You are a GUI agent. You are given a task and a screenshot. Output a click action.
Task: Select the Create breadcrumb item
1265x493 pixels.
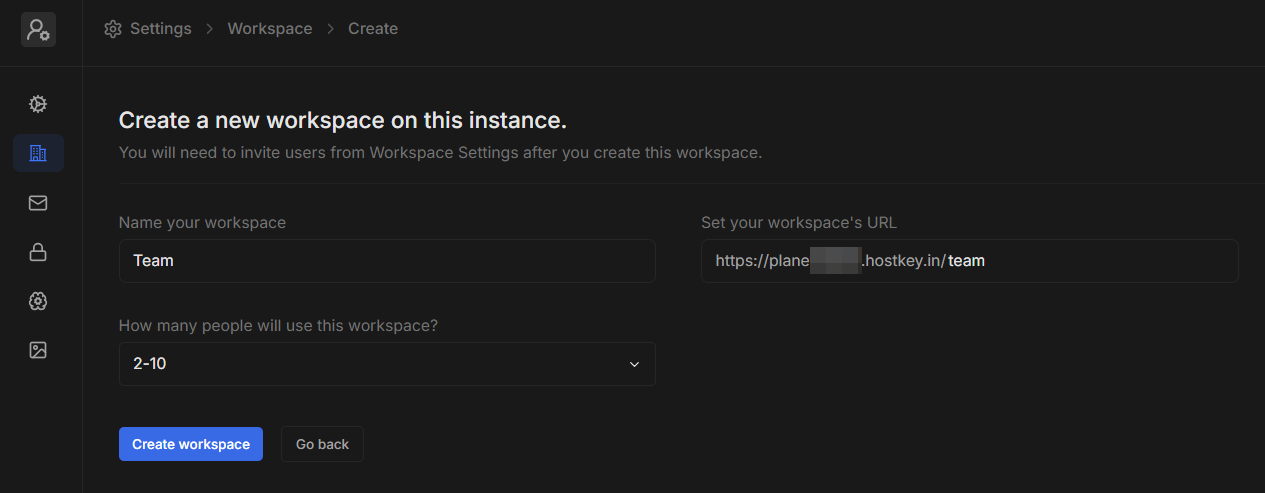coord(373,29)
